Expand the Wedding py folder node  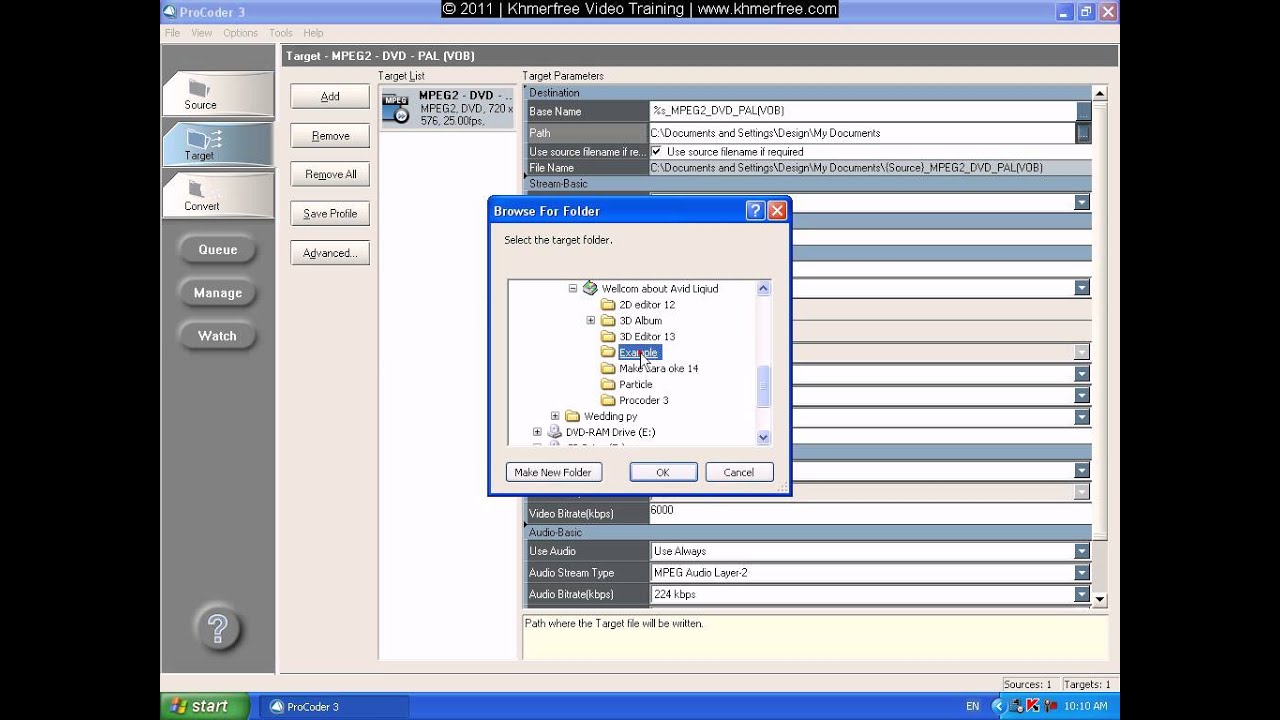click(555, 416)
